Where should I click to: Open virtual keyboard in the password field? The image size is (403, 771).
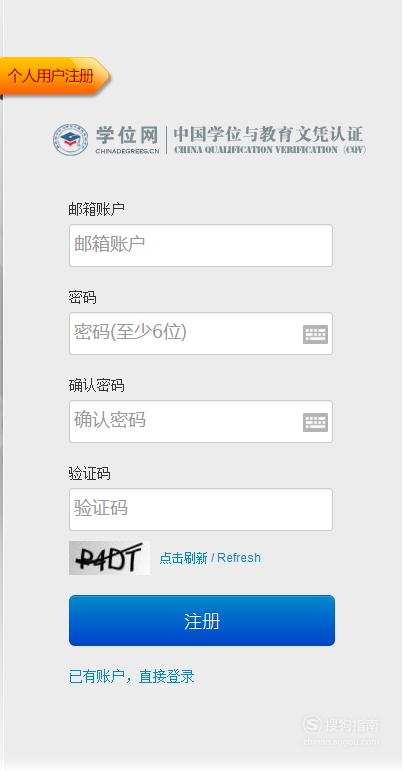(x=315, y=334)
